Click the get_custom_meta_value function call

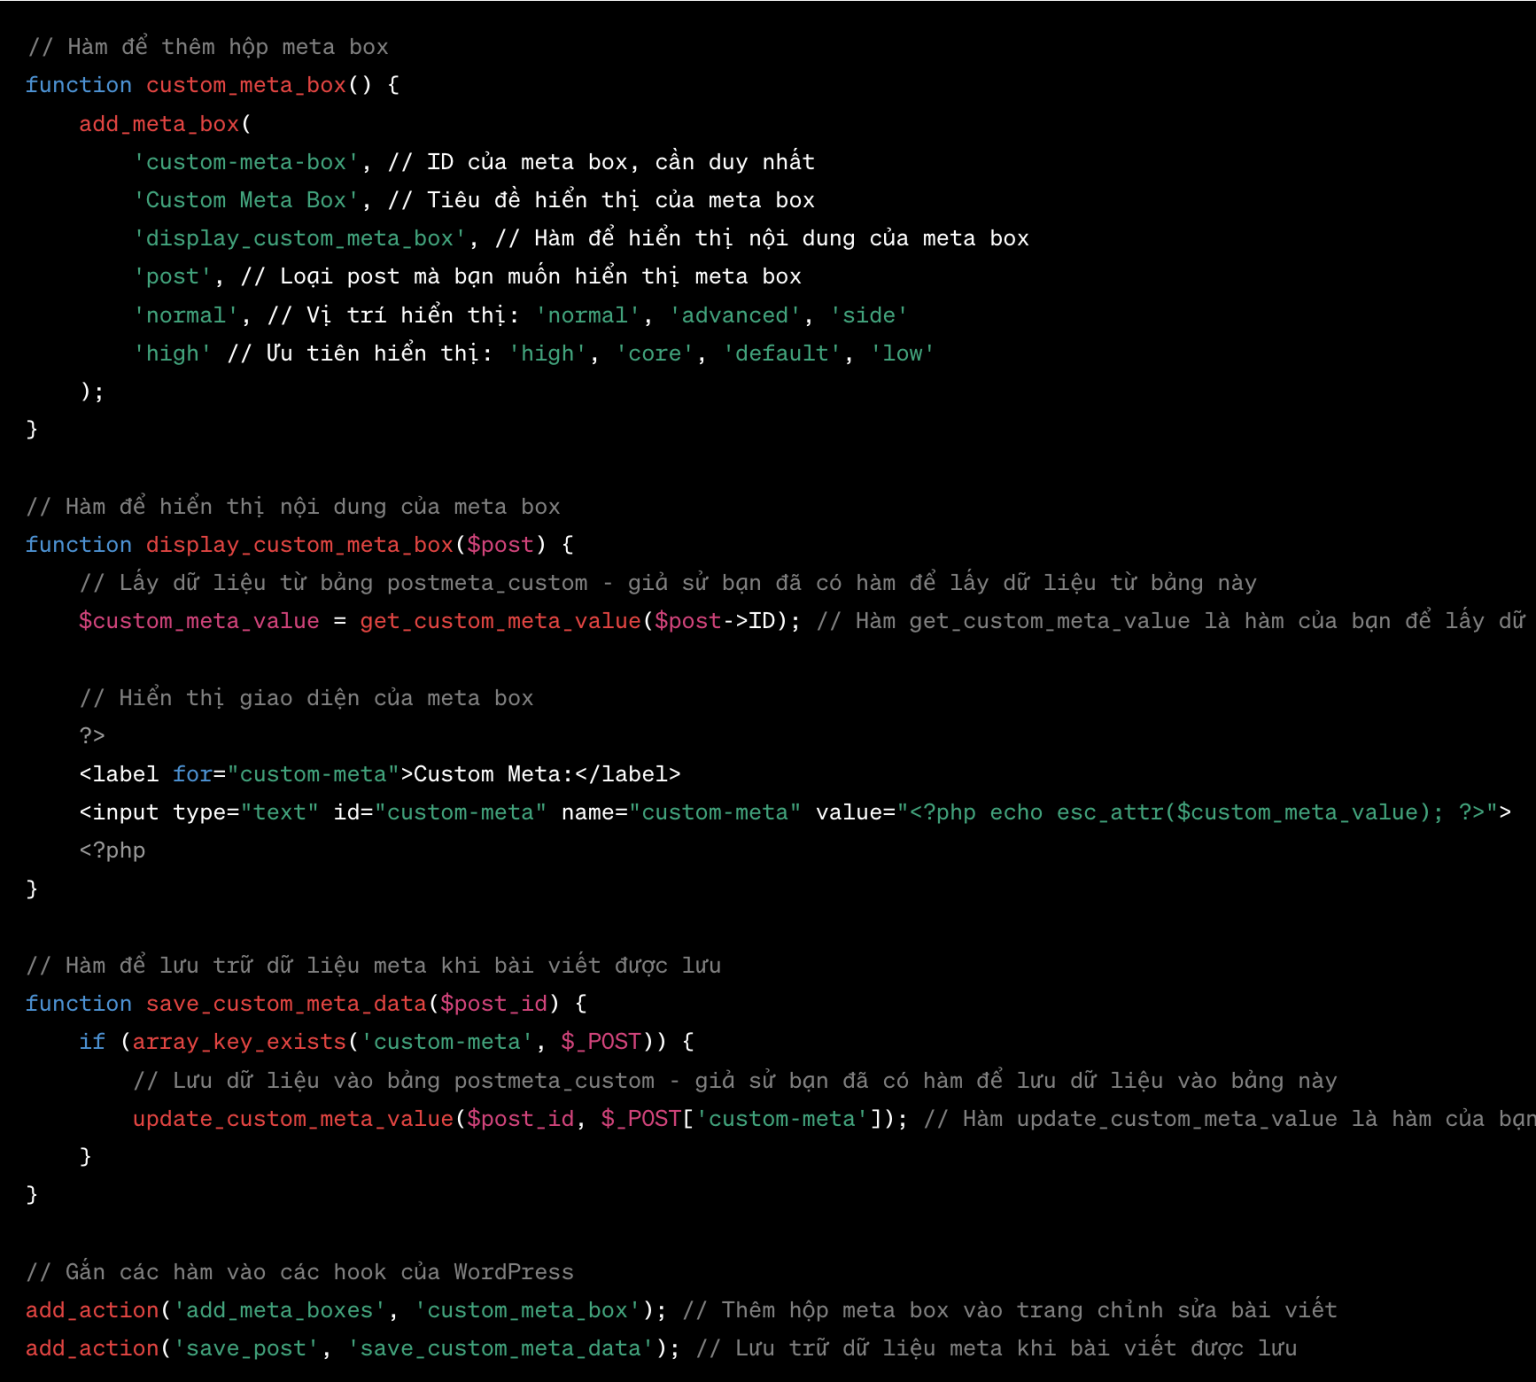click(x=500, y=621)
